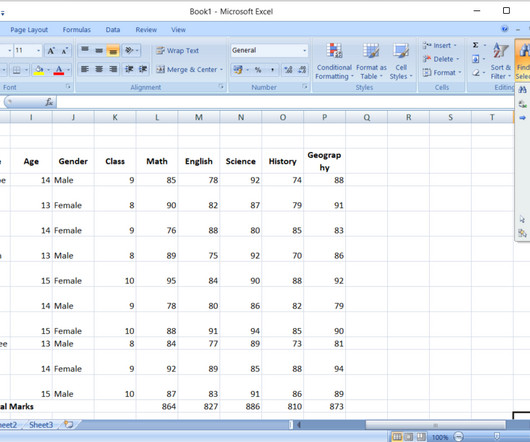Viewport: 530px width, 442px height.
Task: Open the Data tab
Action: (113, 30)
